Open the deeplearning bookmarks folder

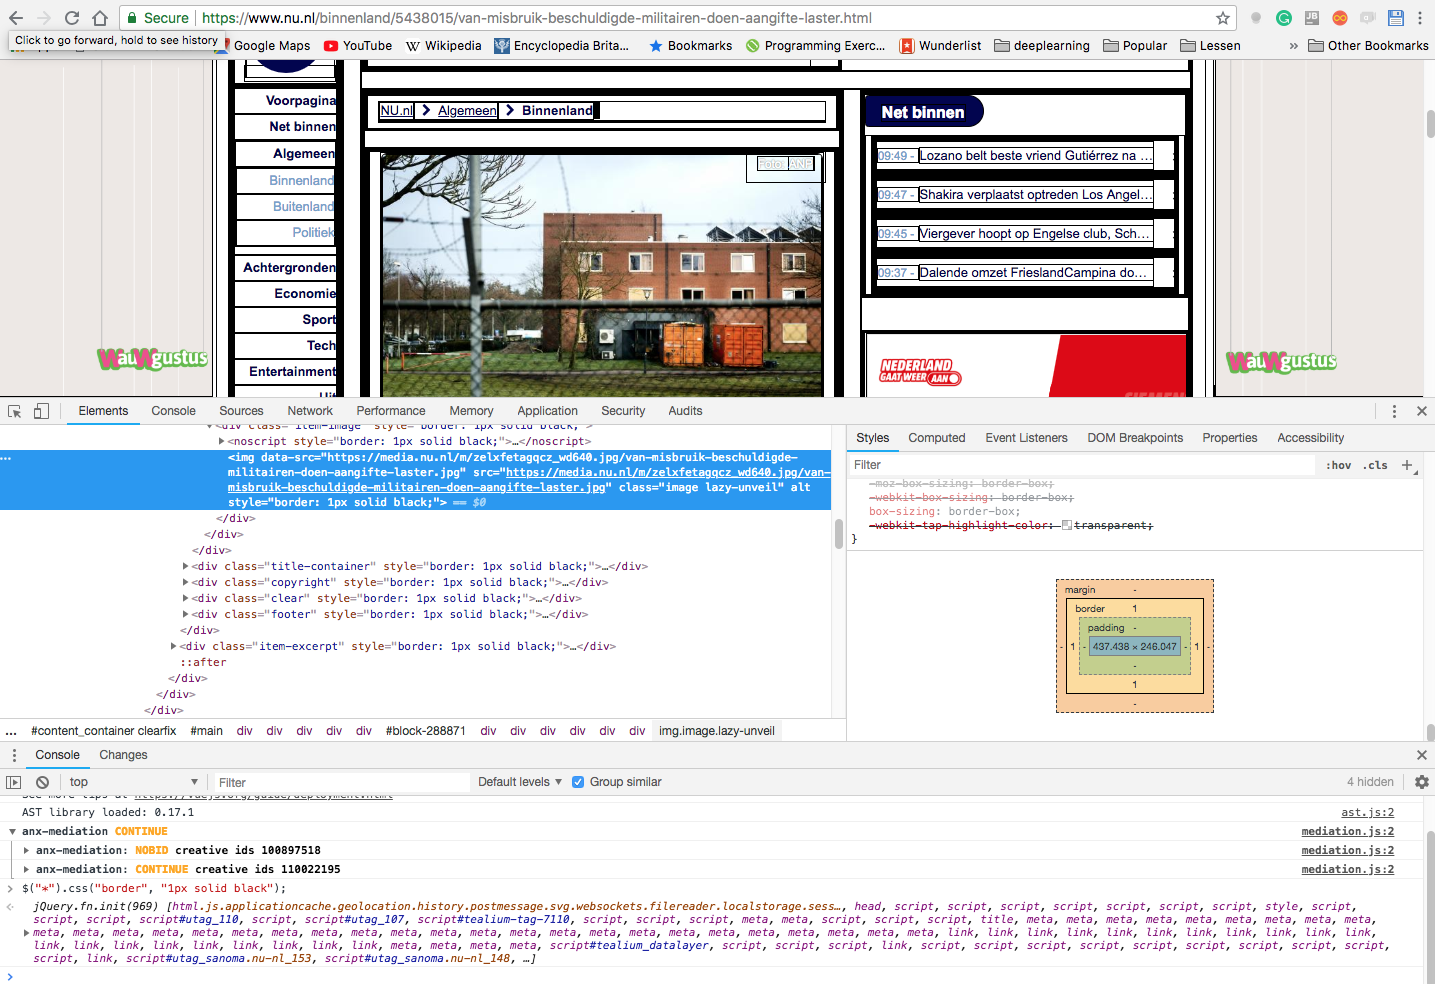(1042, 46)
